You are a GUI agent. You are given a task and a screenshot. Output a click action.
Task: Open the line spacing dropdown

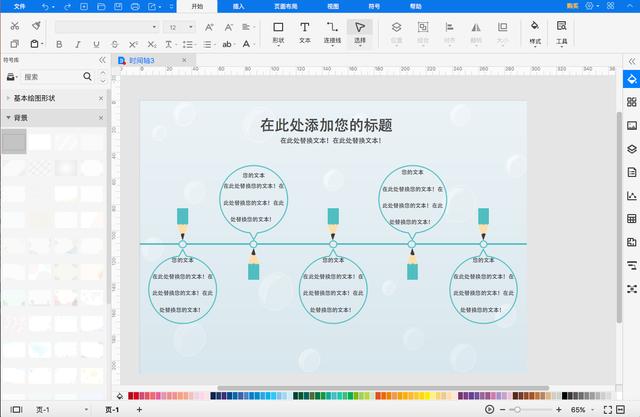tap(189, 44)
